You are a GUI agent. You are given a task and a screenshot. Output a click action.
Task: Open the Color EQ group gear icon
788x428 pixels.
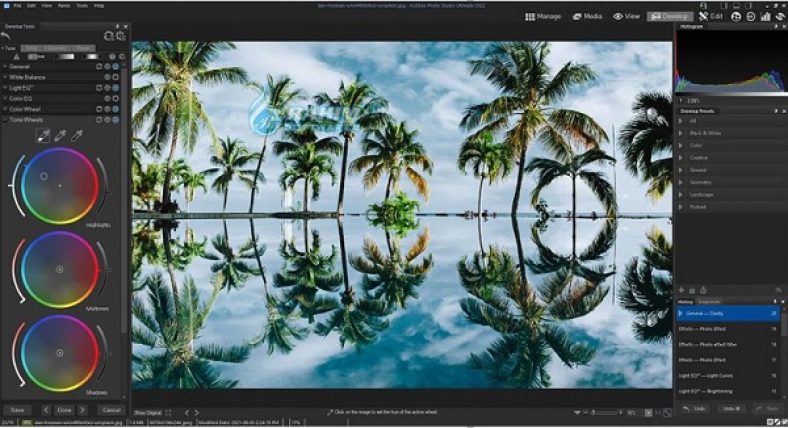[x=107, y=98]
